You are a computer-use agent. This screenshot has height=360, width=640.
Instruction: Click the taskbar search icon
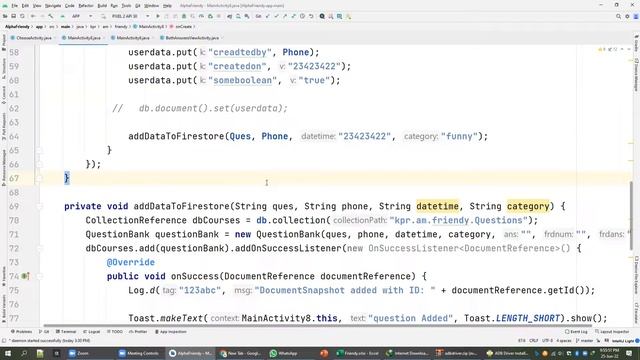point(24,353)
